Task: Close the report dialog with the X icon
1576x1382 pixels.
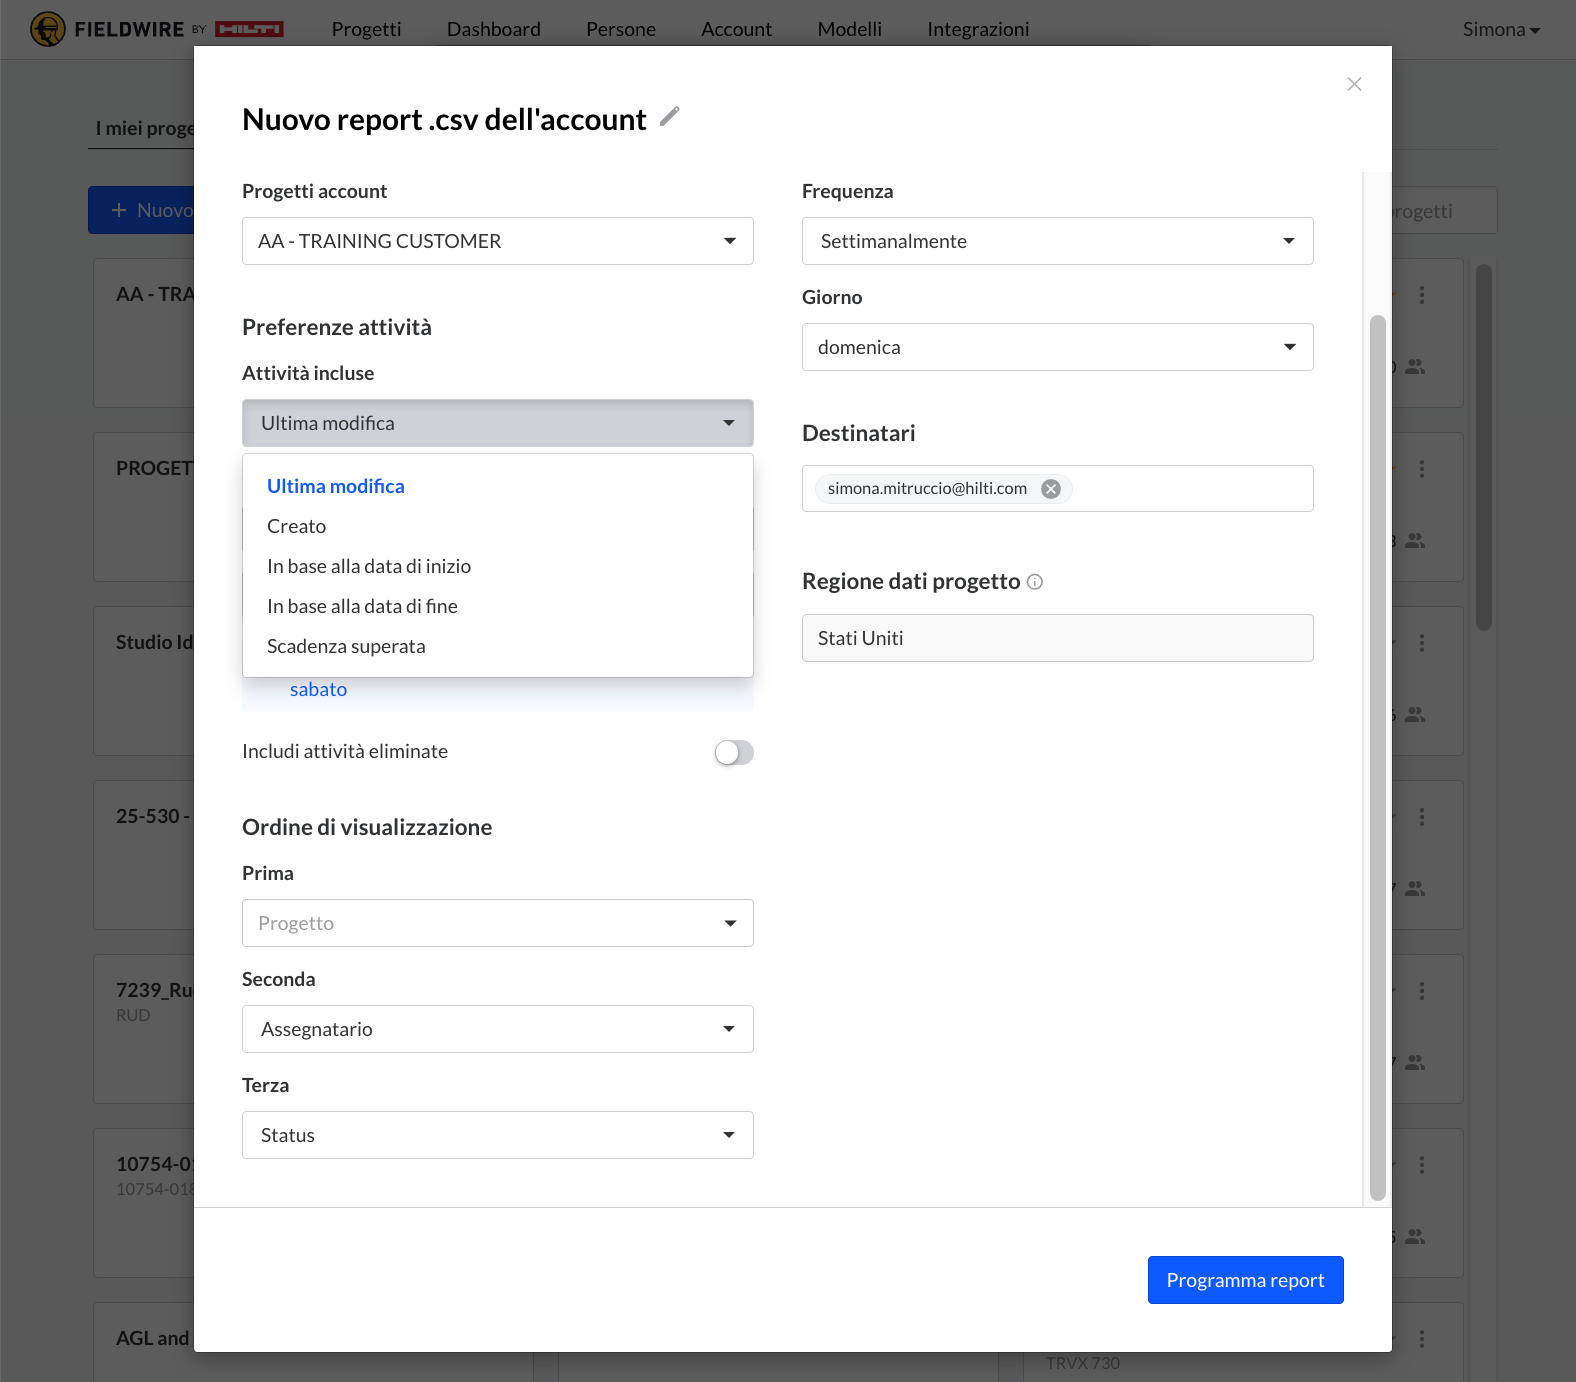Action: click(x=1354, y=84)
